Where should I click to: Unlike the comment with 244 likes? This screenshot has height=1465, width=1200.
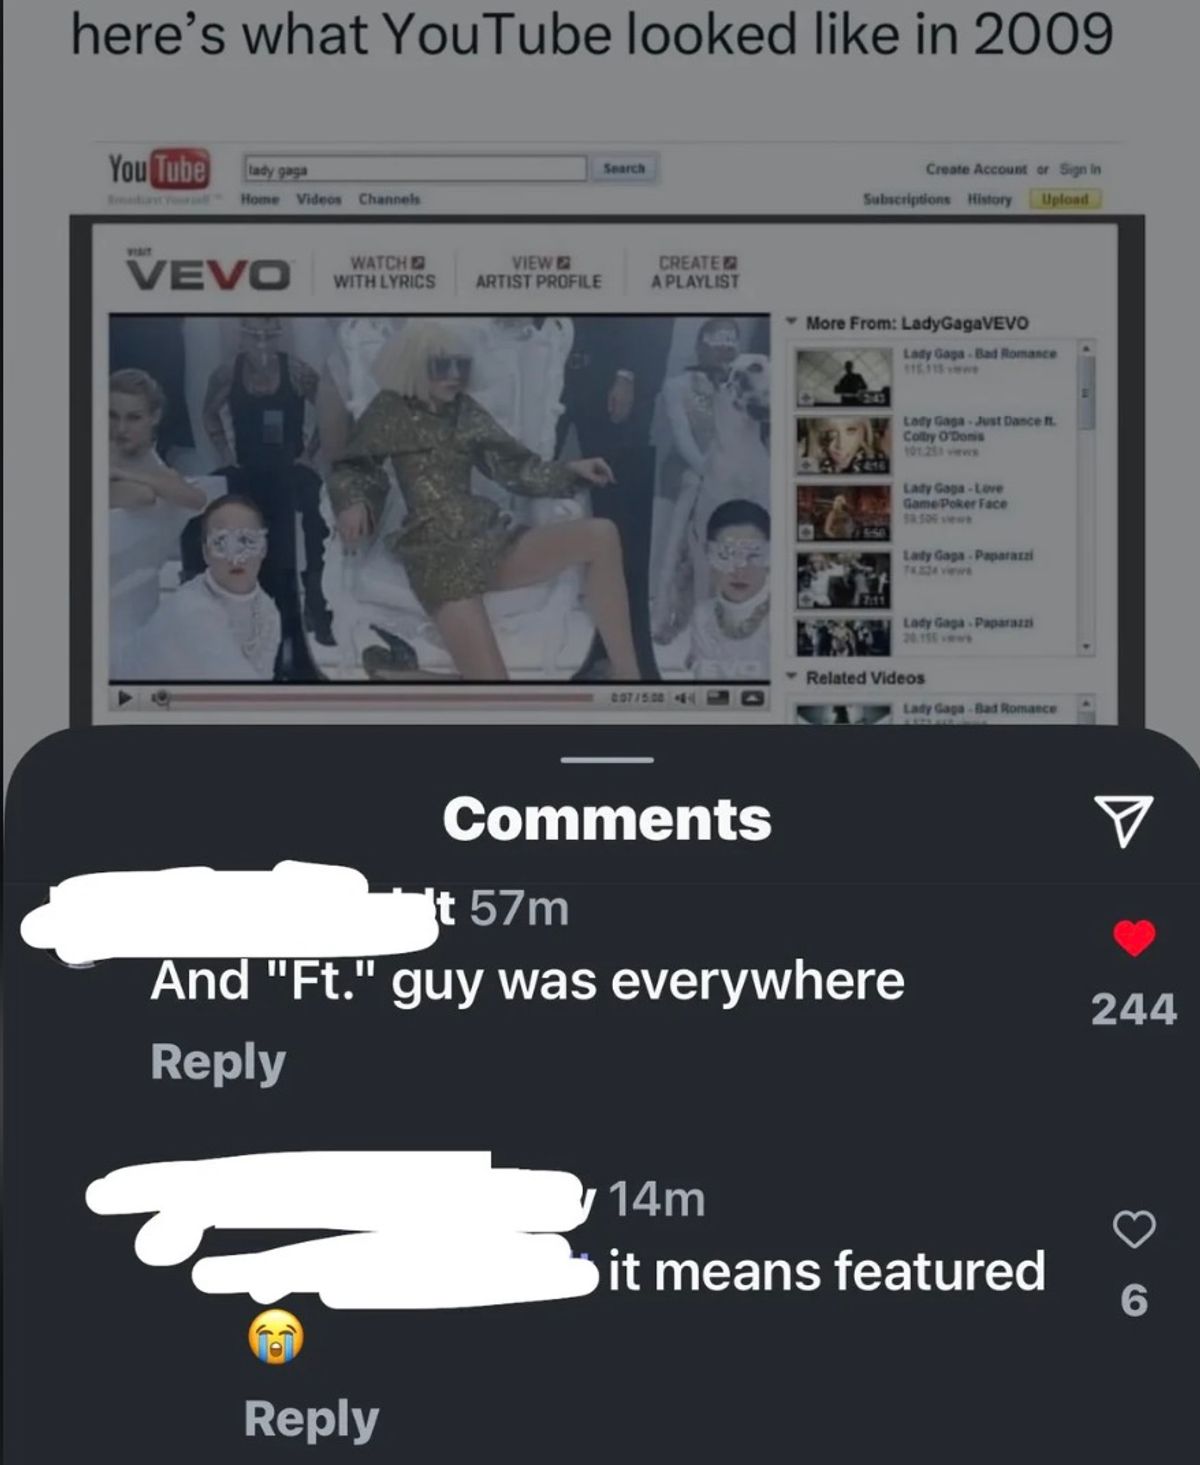[1134, 938]
